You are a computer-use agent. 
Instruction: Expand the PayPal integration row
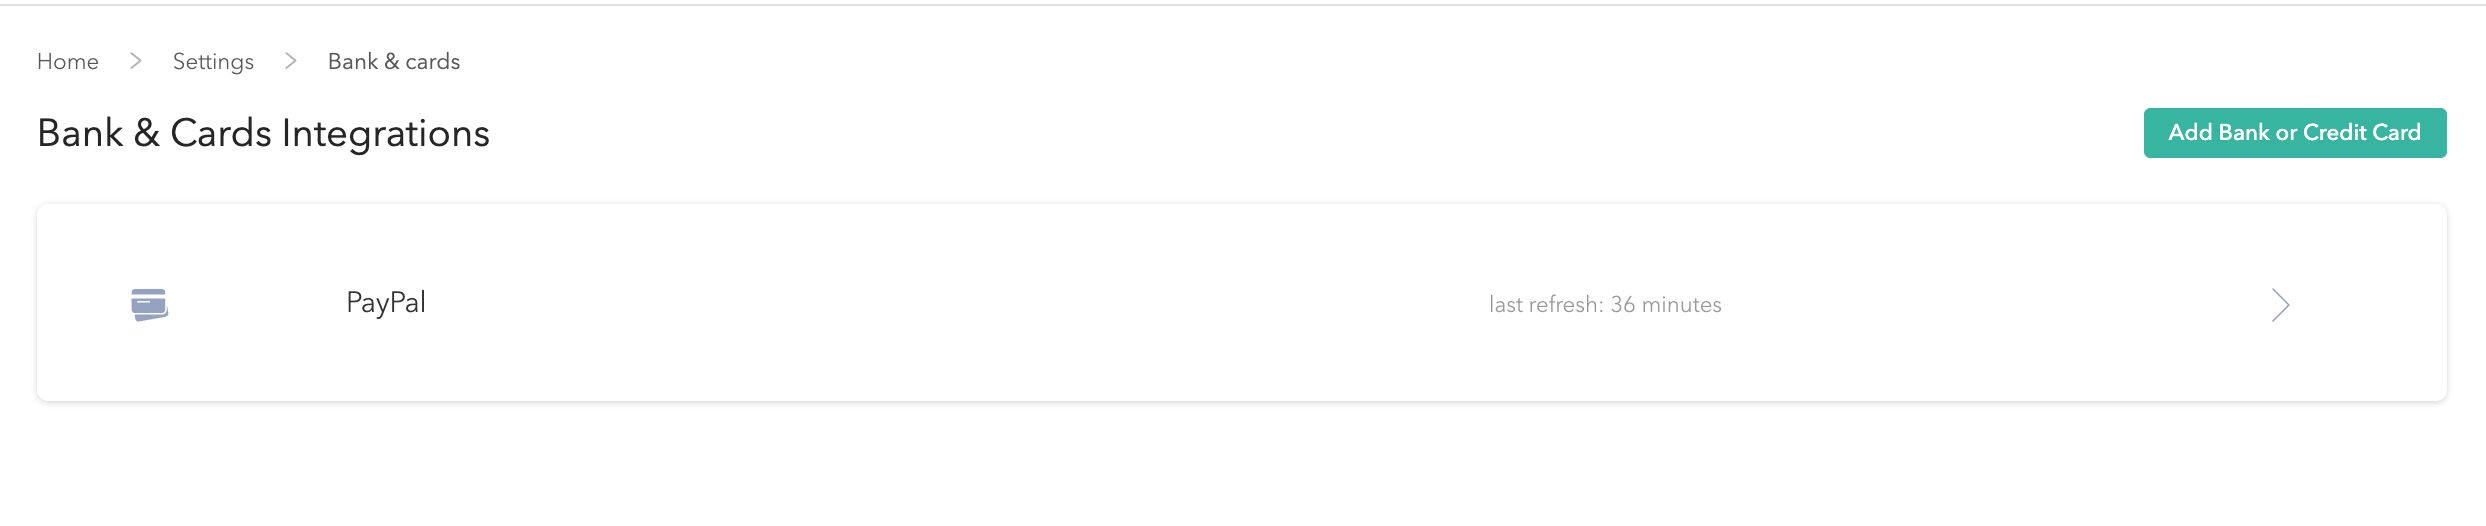click(x=1242, y=303)
